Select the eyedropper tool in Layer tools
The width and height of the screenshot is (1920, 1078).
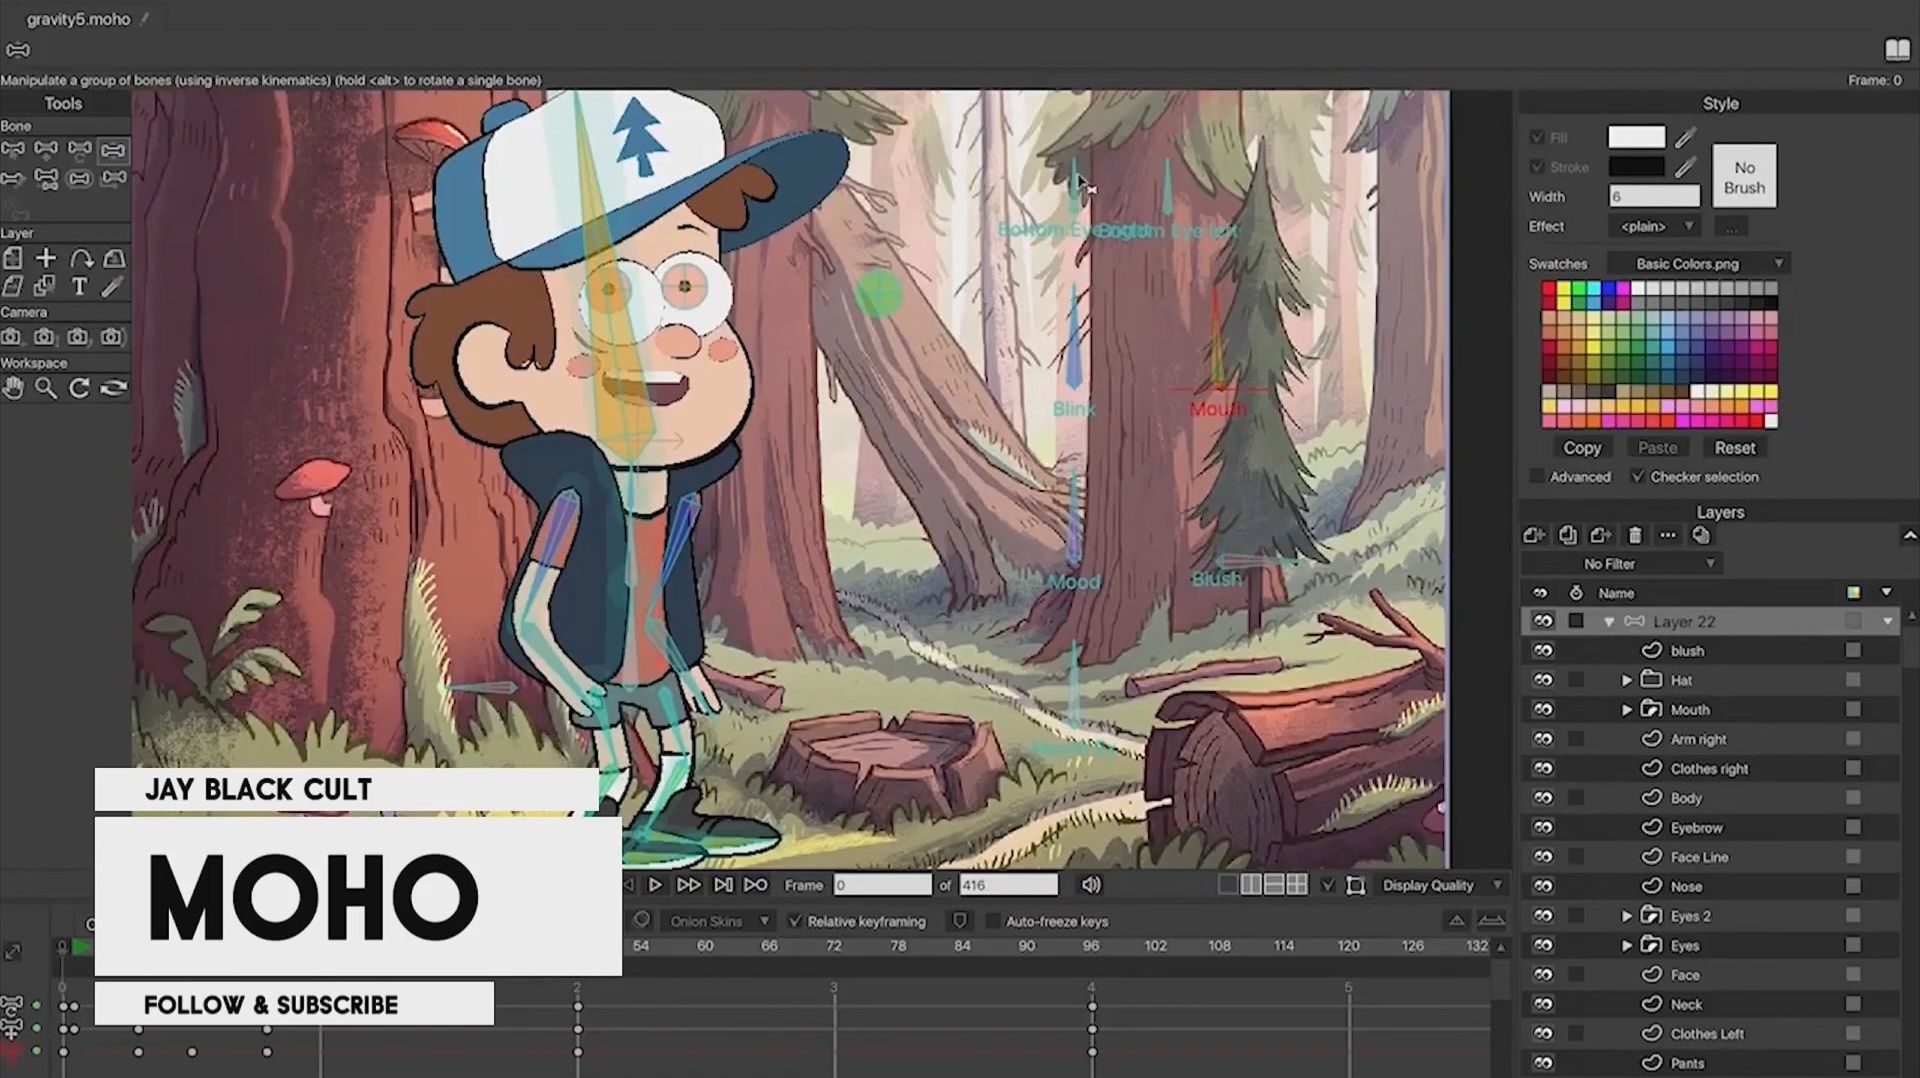coord(113,286)
